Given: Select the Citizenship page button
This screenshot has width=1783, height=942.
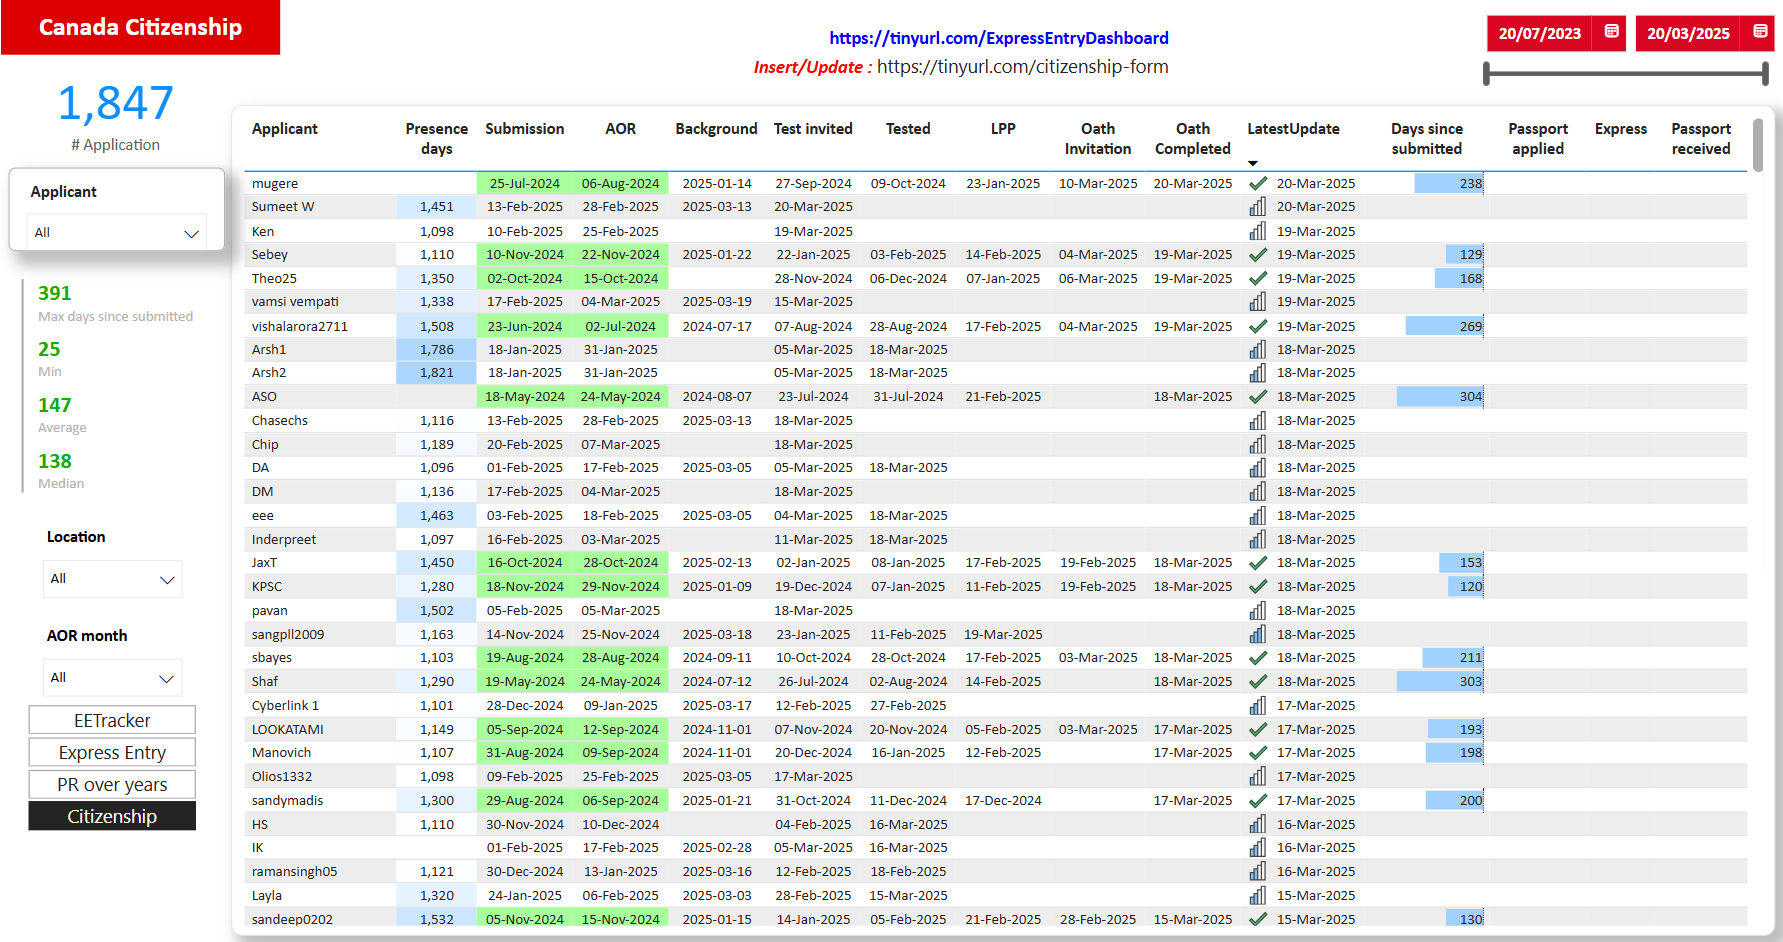Looking at the screenshot, I should click(x=112, y=816).
